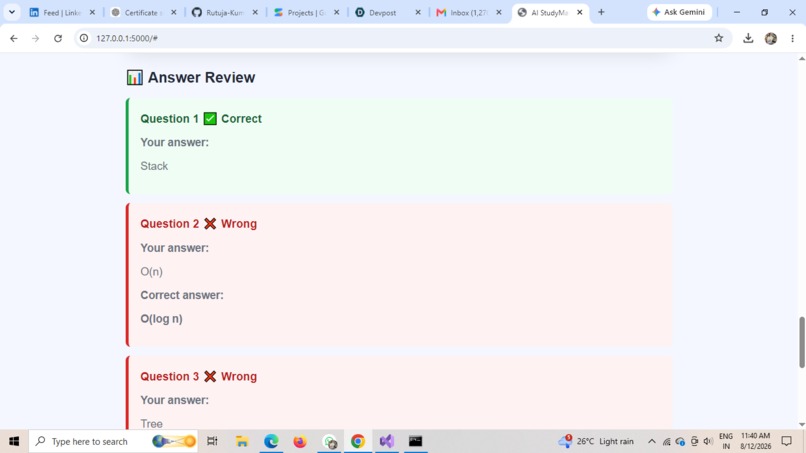Screen dimensions: 806x453
Task: Open the browser downloads icon
Action: click(x=748, y=38)
